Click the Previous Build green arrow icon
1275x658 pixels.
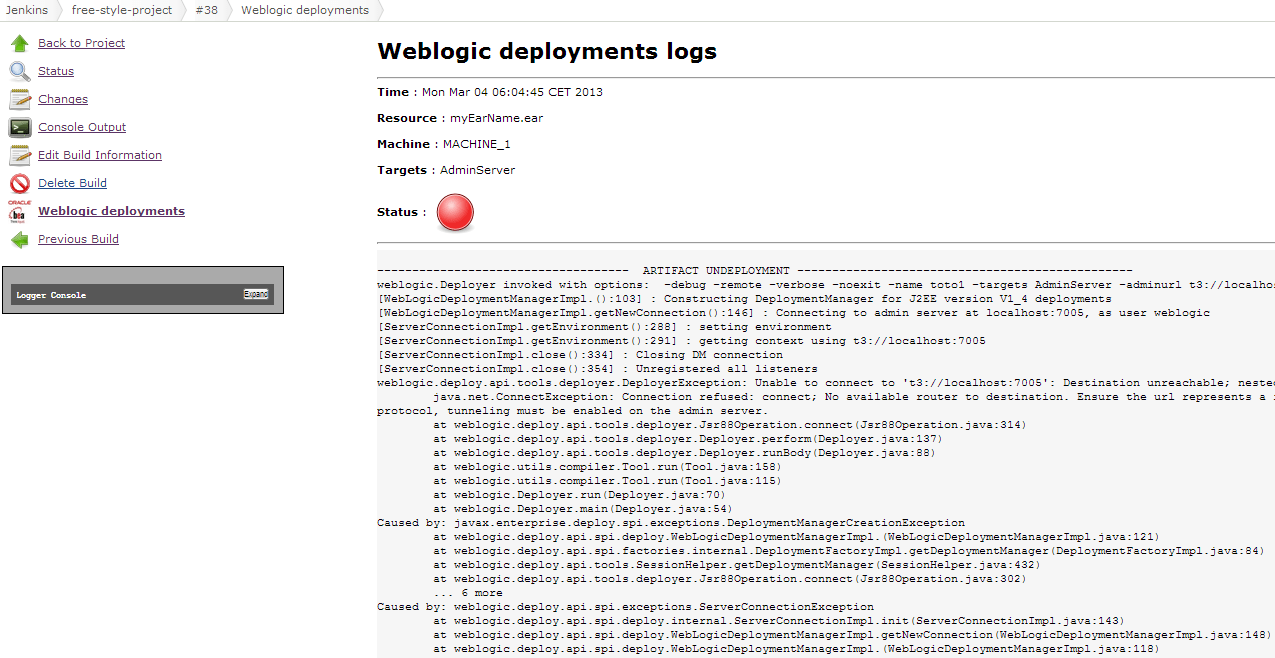18,238
